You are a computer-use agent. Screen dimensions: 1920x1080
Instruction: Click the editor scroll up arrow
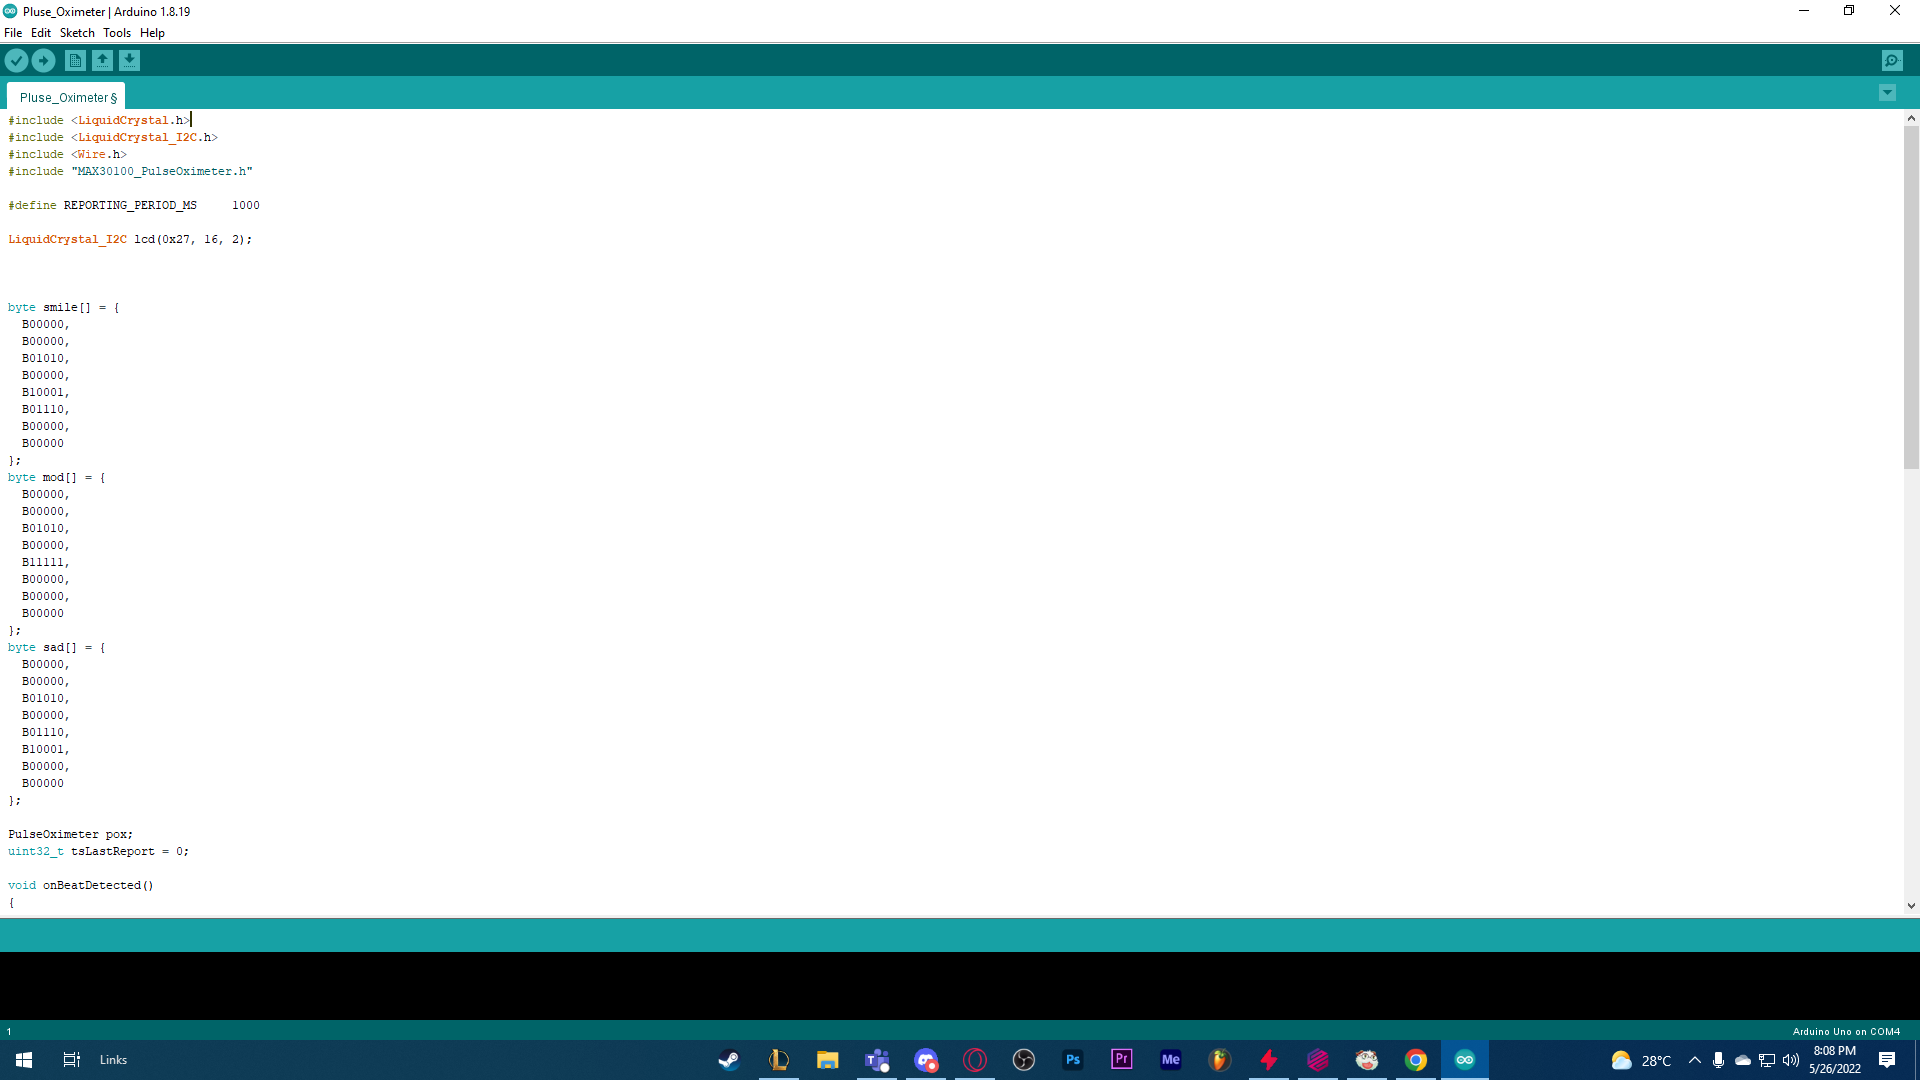pos(1911,118)
